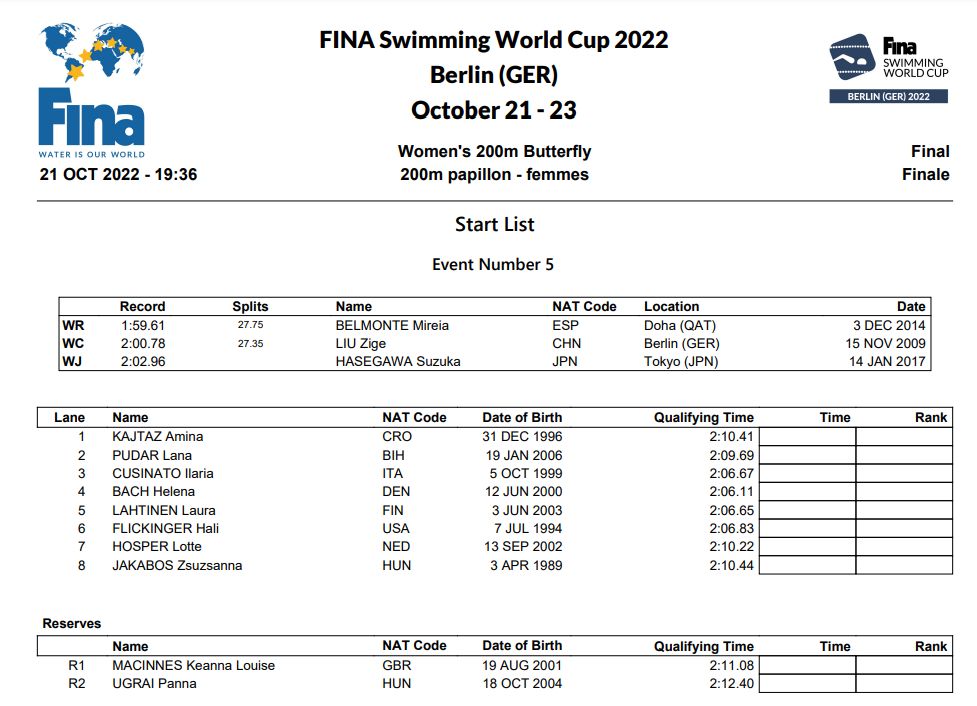Click the name PUDAR Lana
This screenshot has height=706, width=977.
(151, 456)
